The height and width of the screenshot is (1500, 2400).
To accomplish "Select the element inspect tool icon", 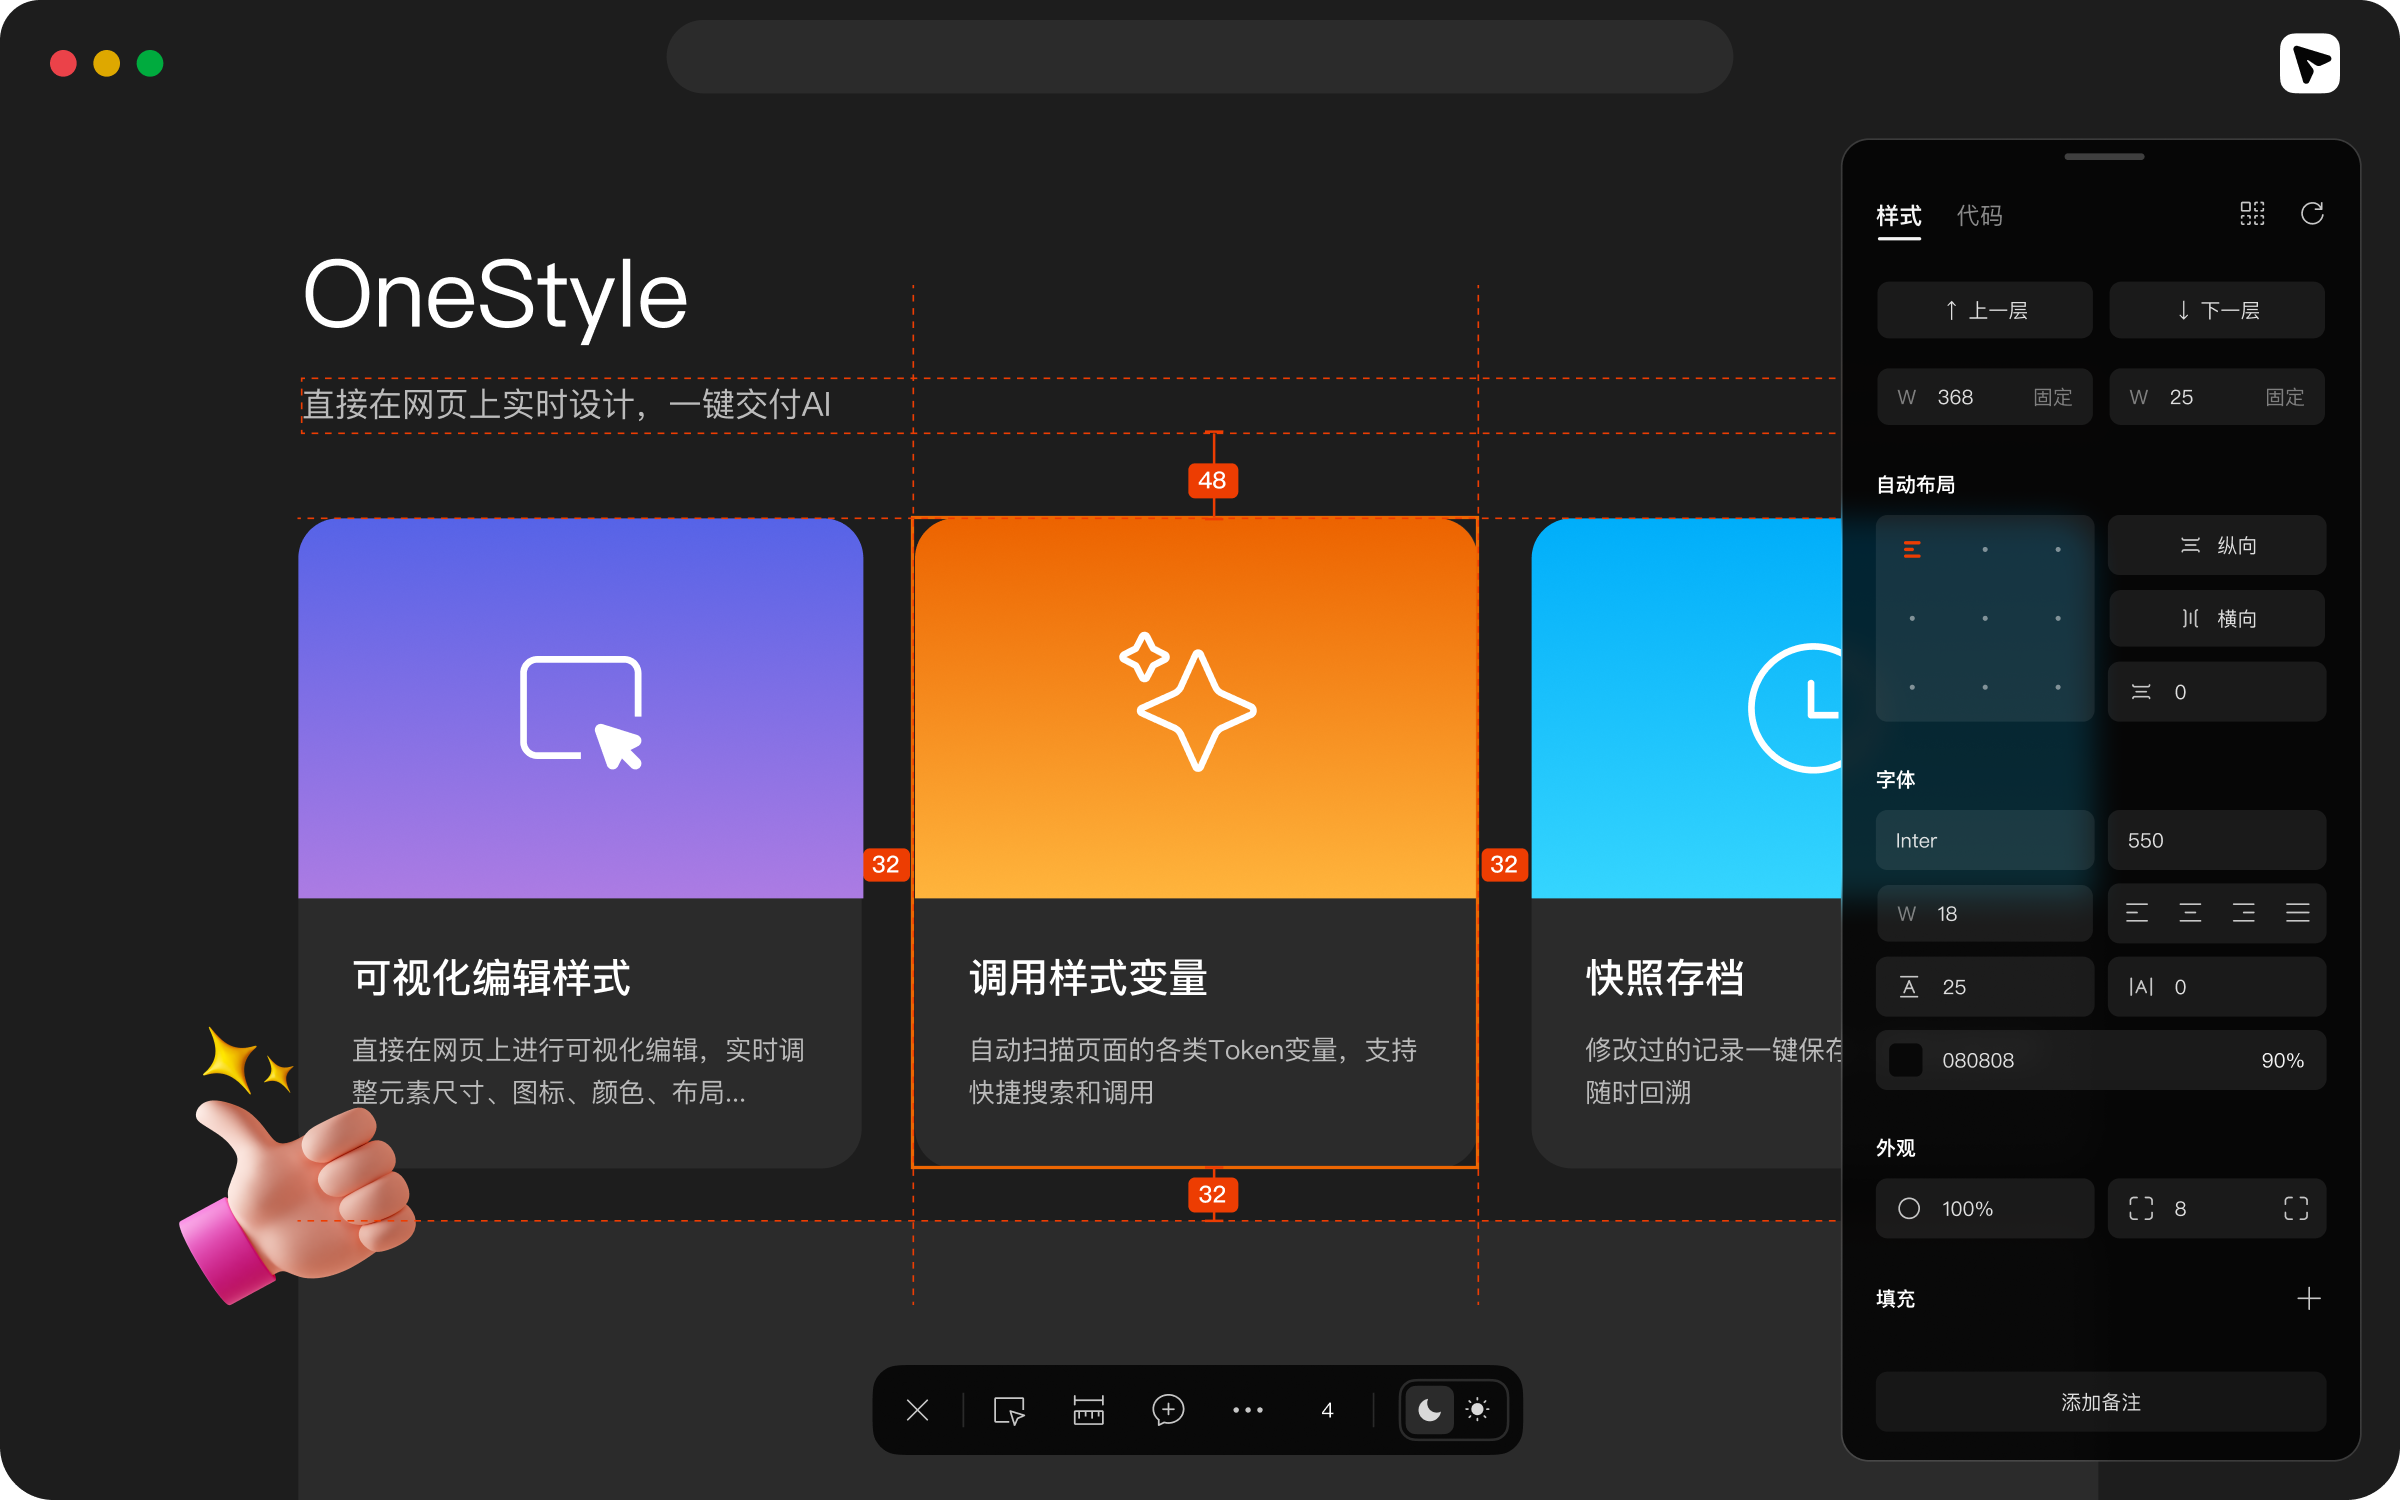I will click(x=1009, y=1410).
